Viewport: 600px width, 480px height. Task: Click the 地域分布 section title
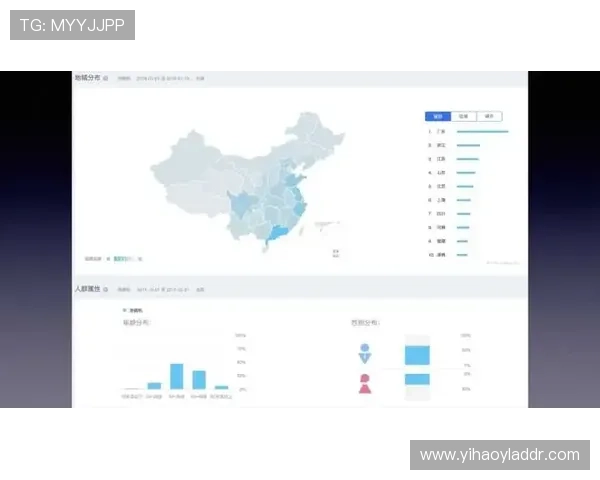click(x=88, y=78)
